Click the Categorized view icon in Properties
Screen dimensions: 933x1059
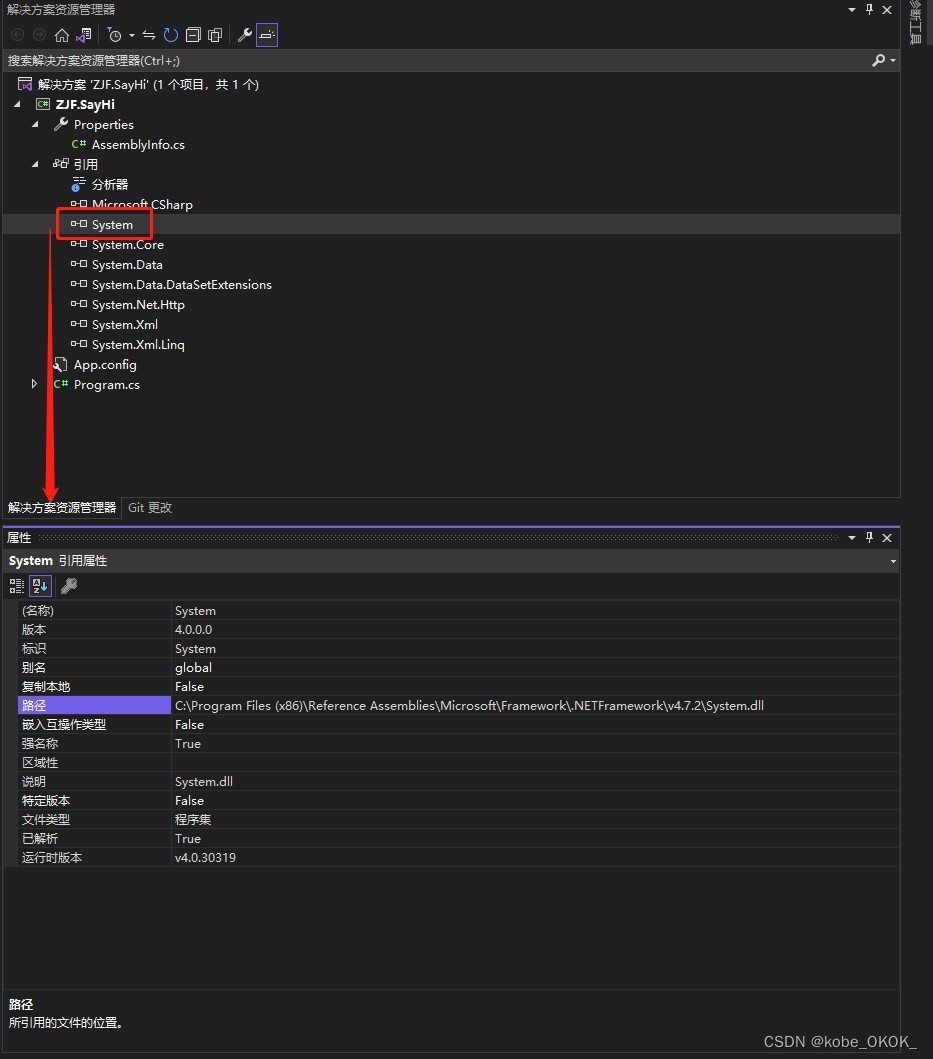click(x=17, y=586)
